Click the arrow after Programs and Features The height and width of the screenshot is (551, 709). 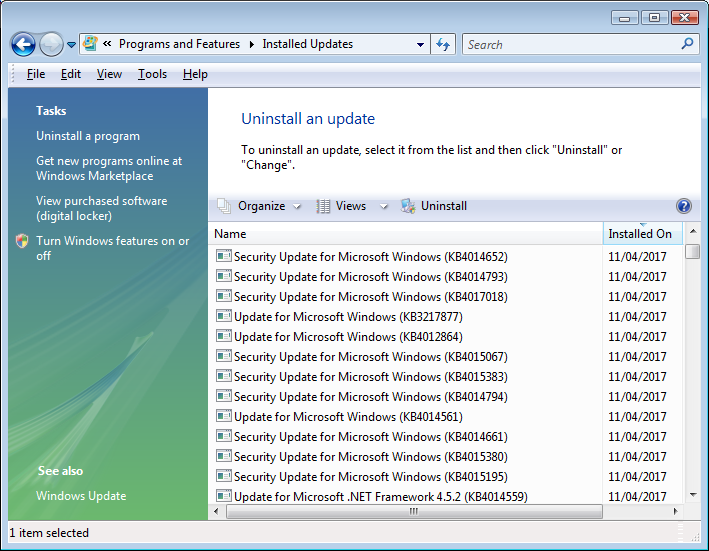click(x=252, y=44)
